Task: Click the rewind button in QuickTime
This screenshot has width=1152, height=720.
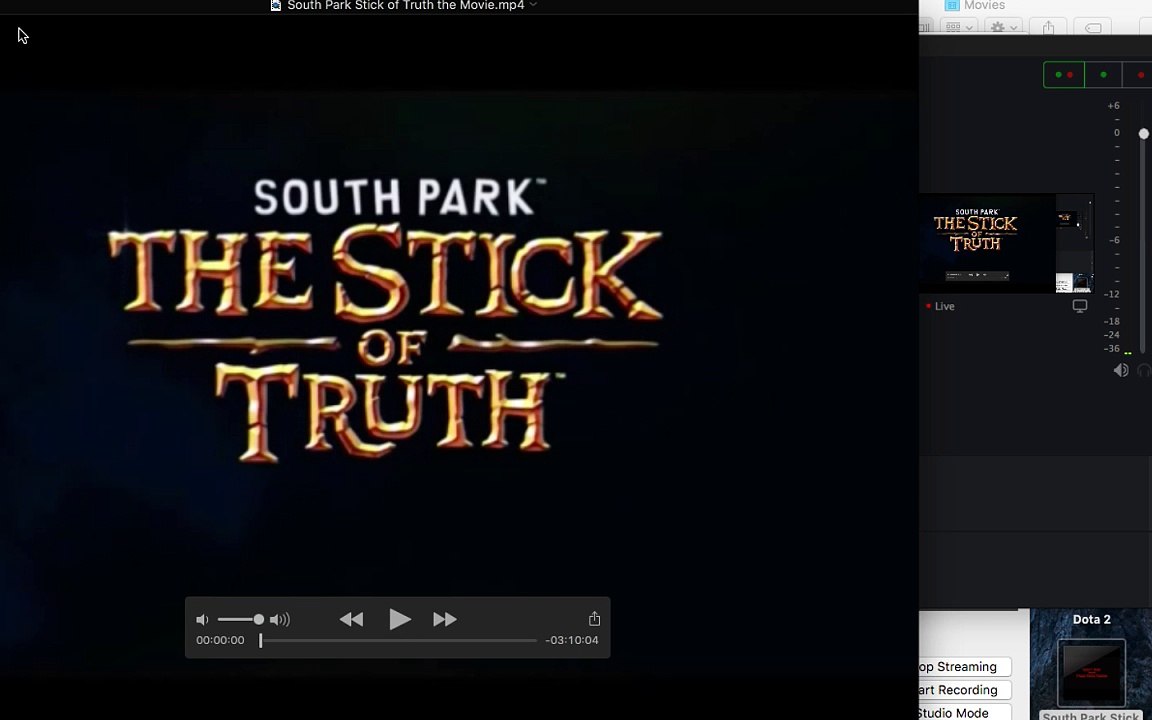Action: click(351, 619)
